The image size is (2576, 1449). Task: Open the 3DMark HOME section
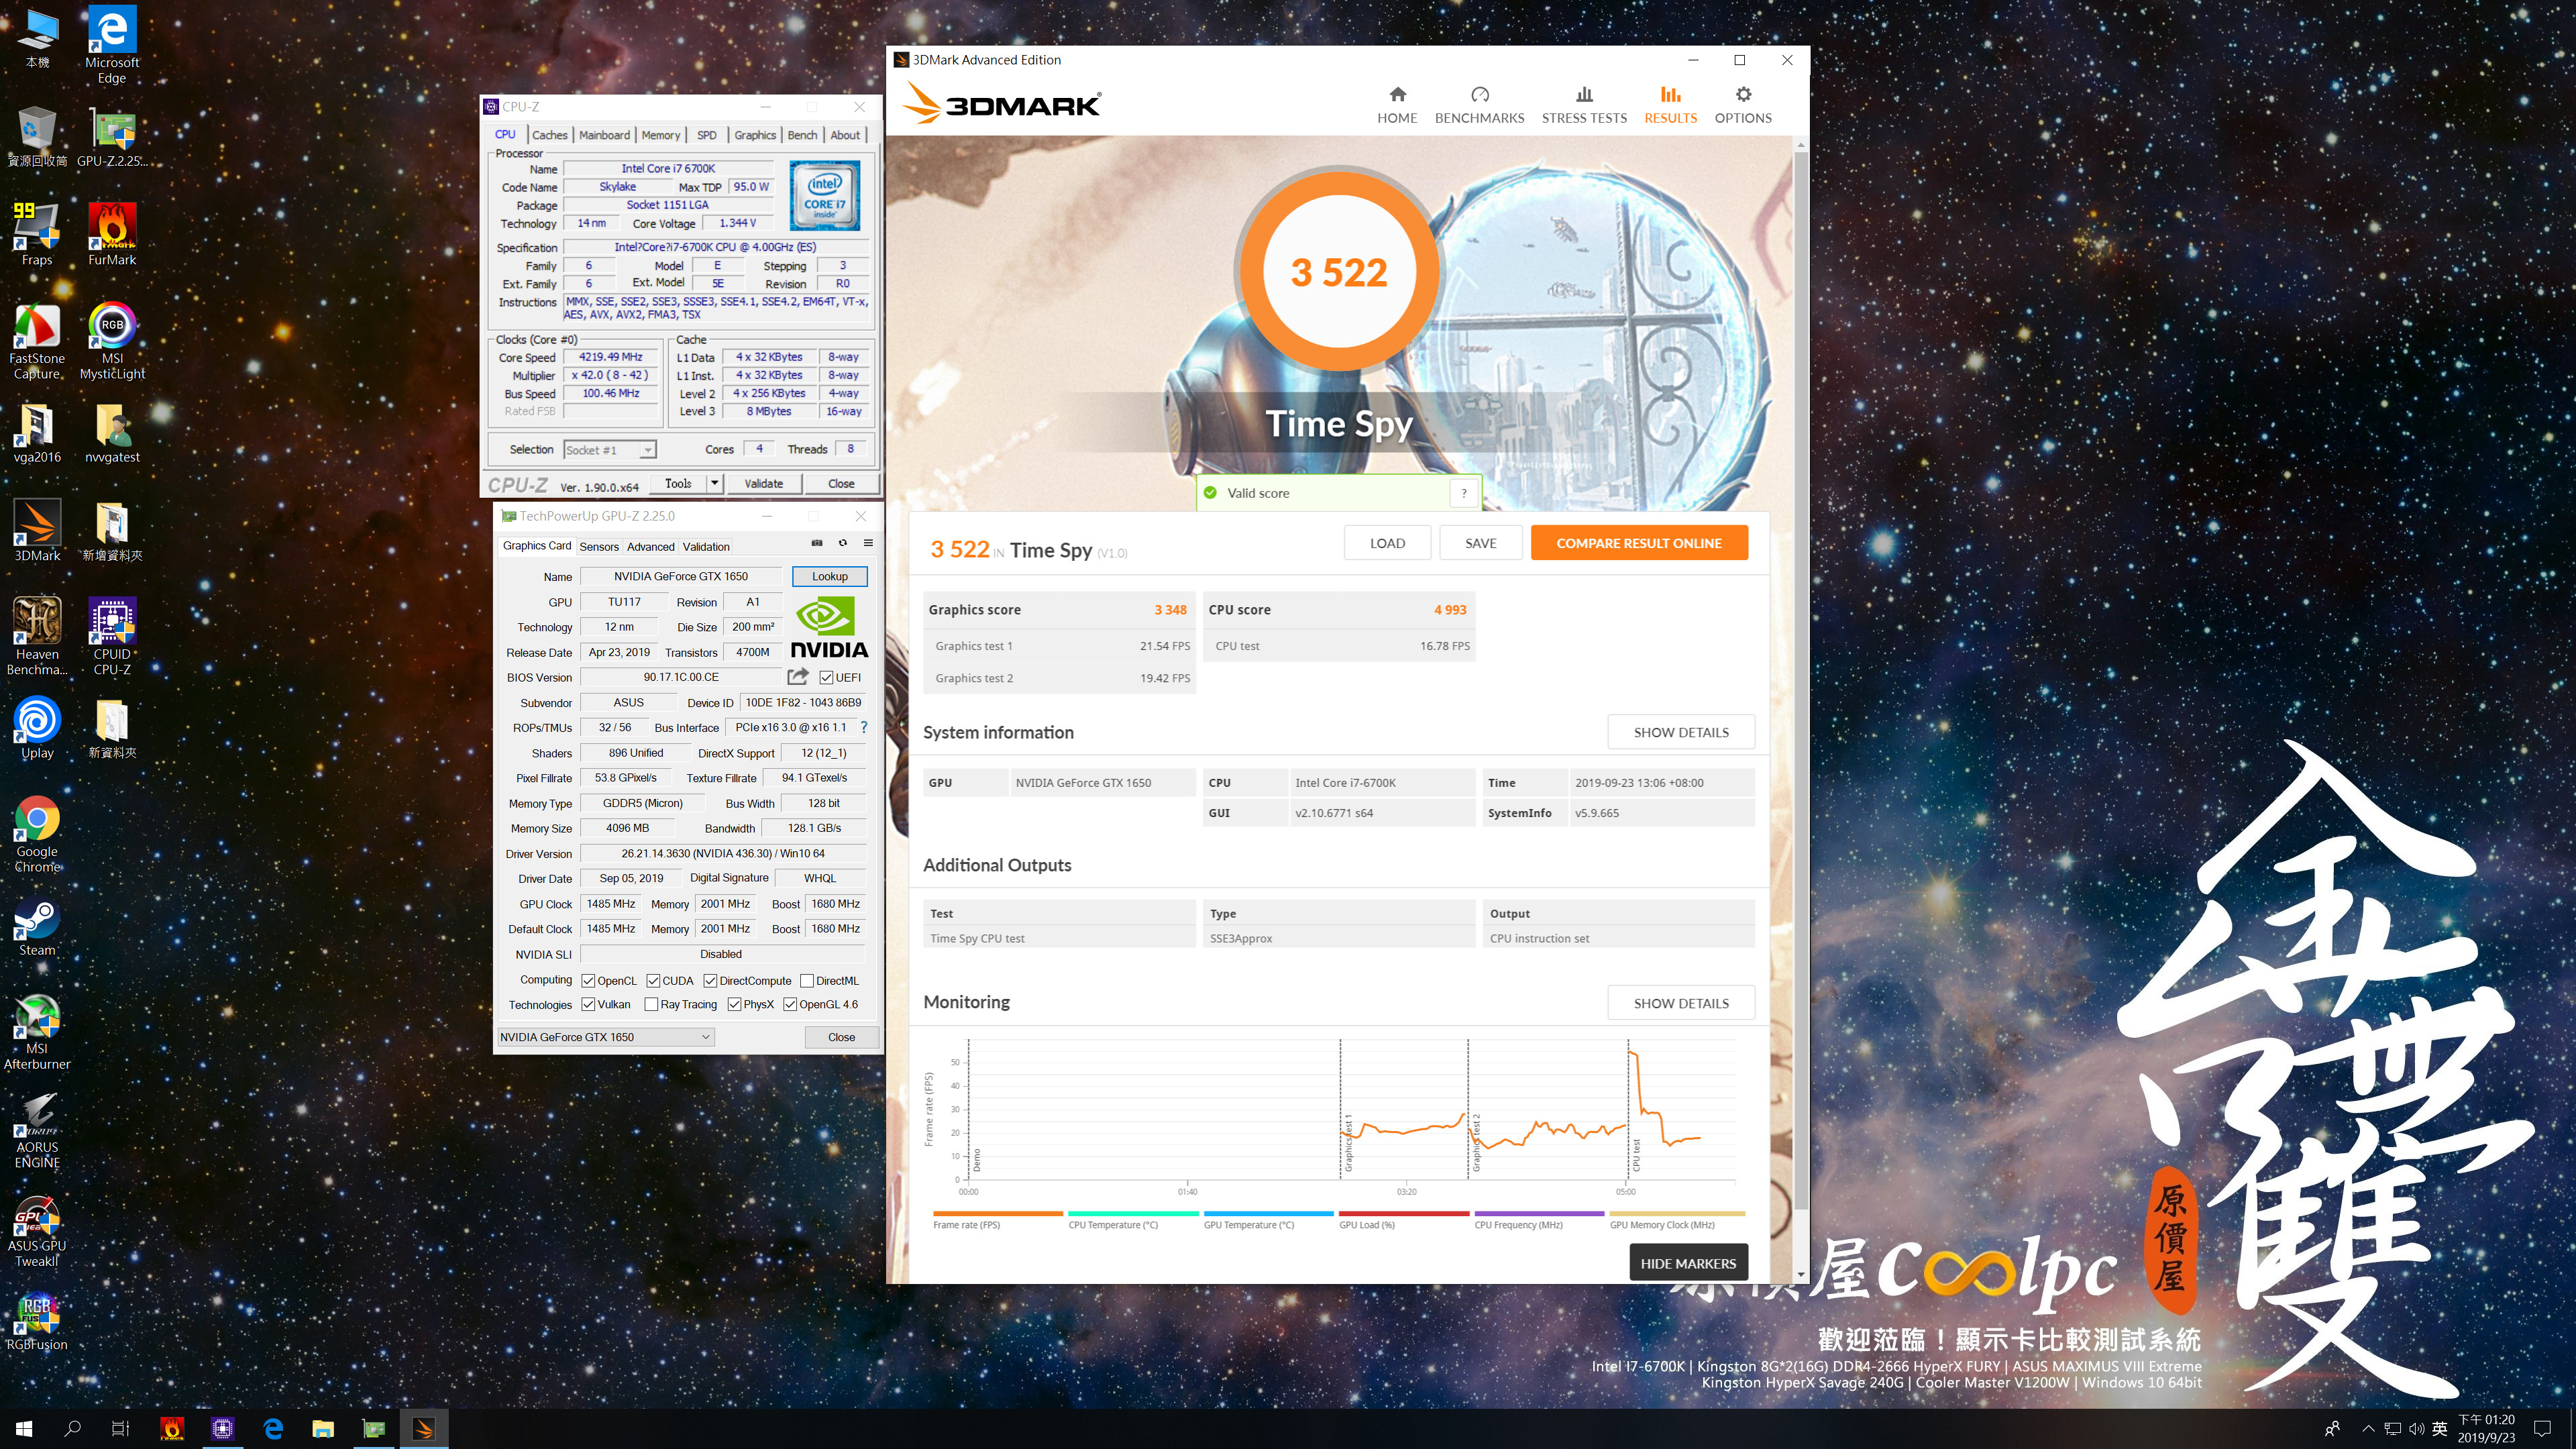pos(1397,105)
